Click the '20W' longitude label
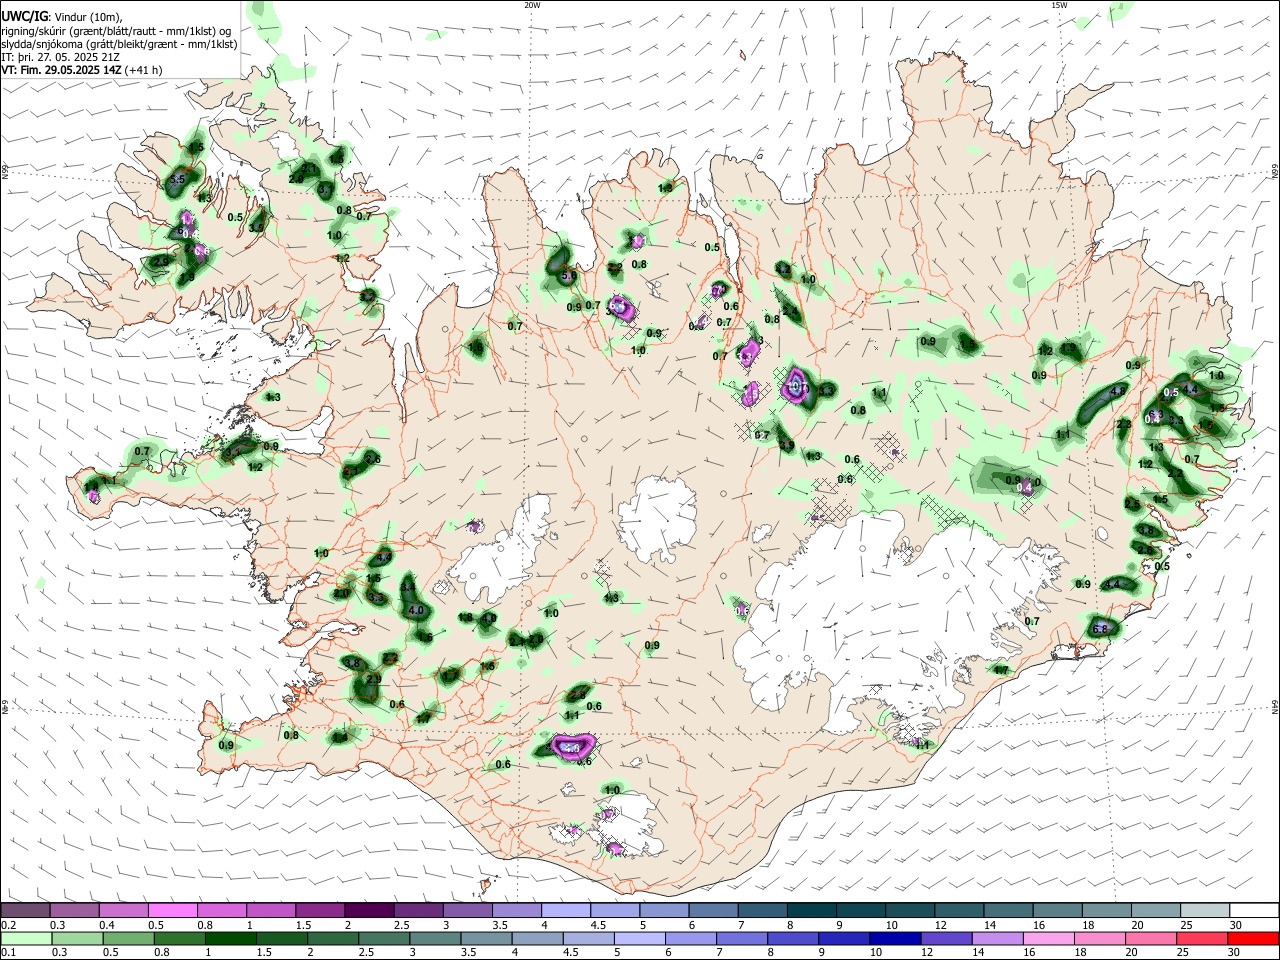The image size is (1280, 960). pyautogui.click(x=532, y=5)
